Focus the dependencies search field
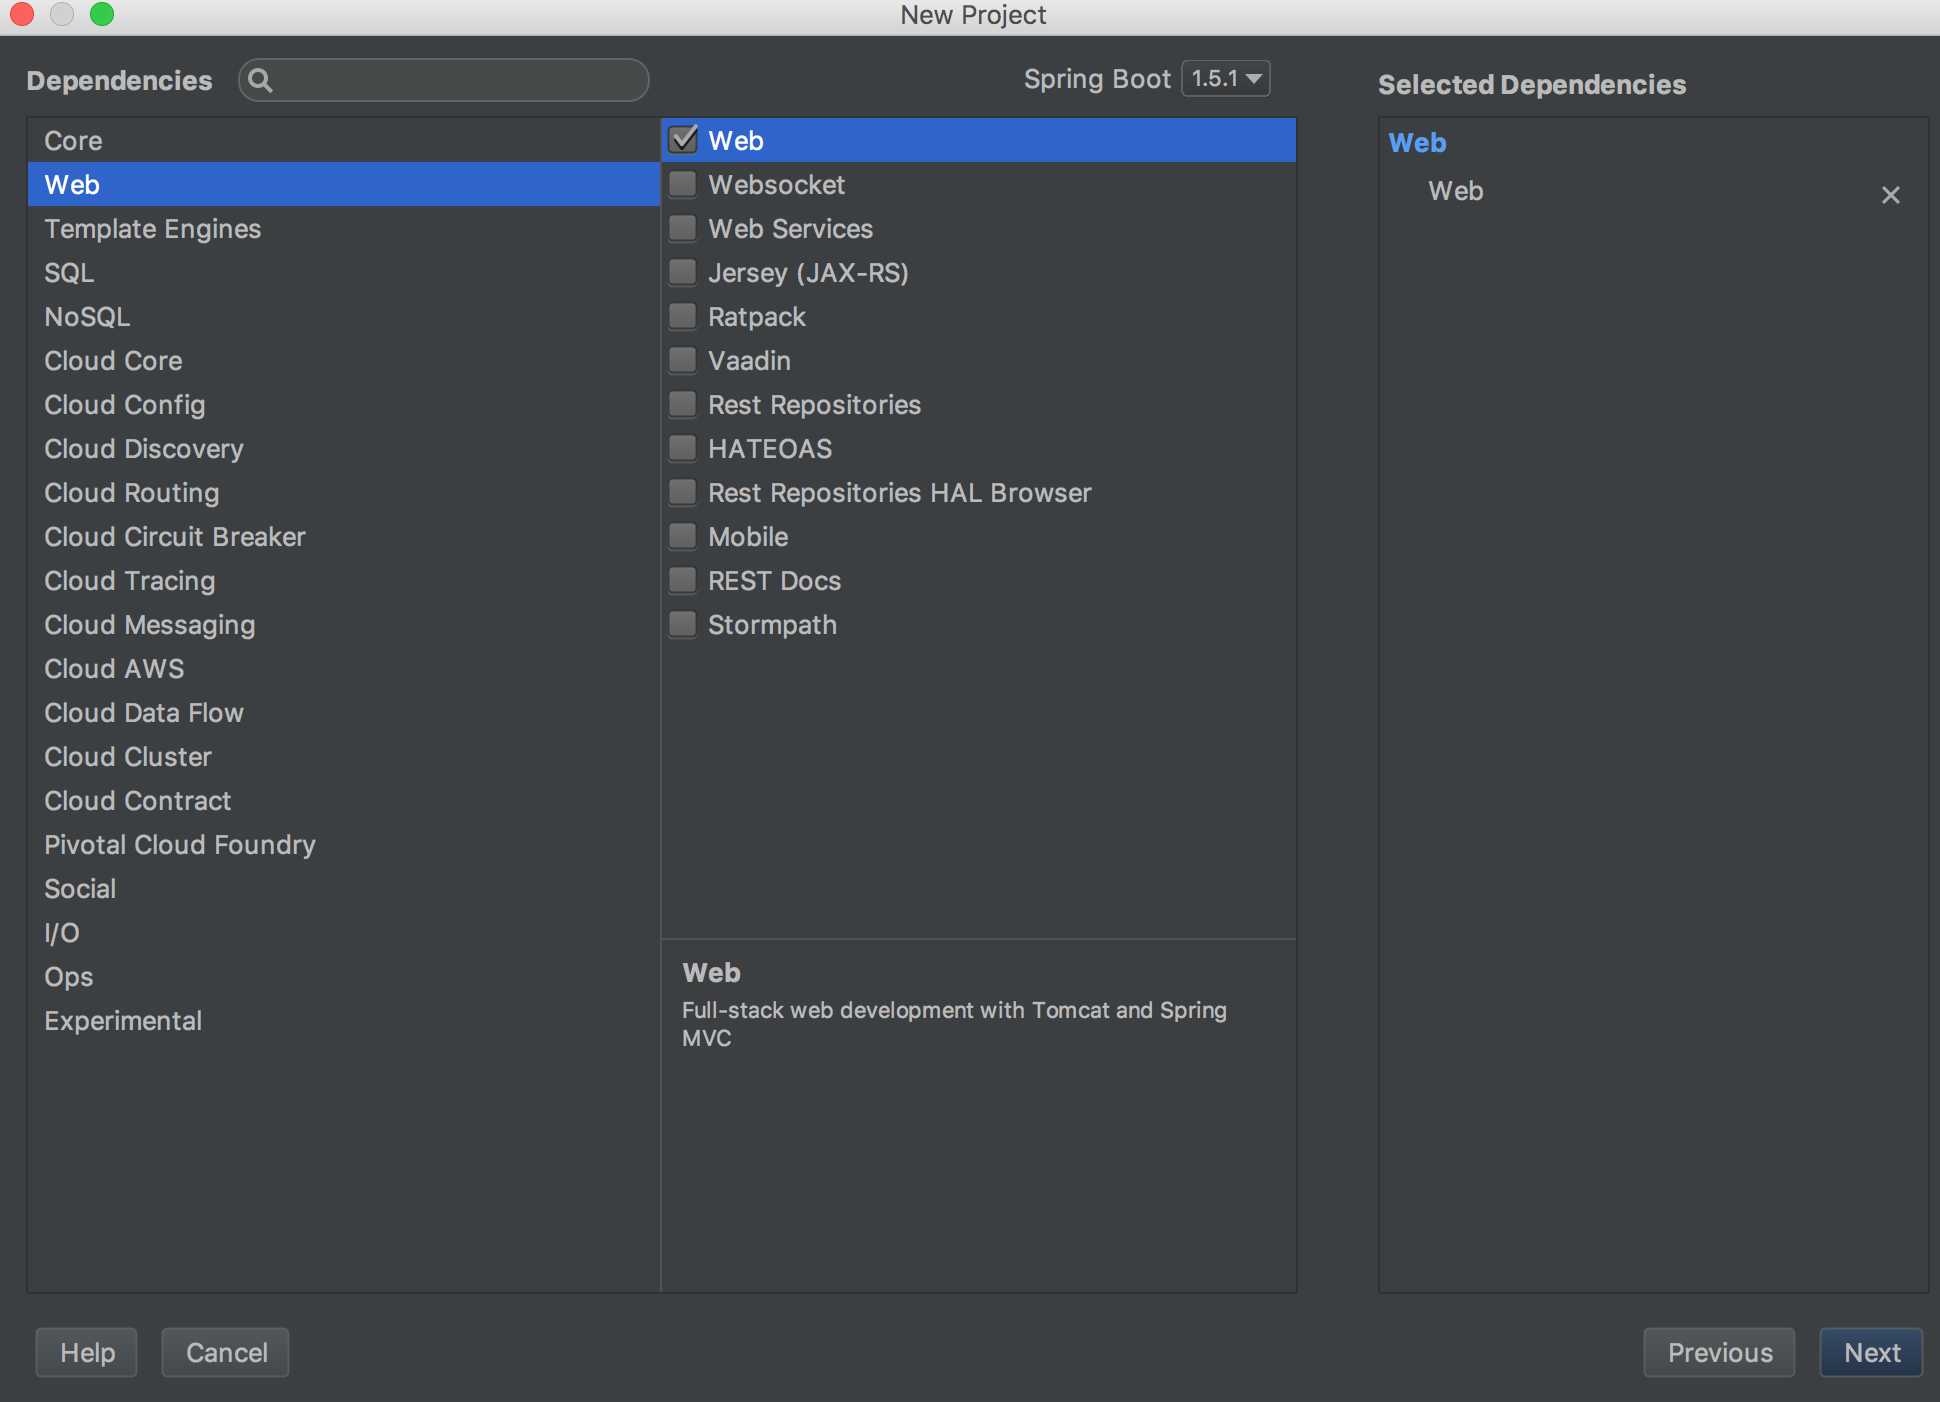 [x=444, y=80]
